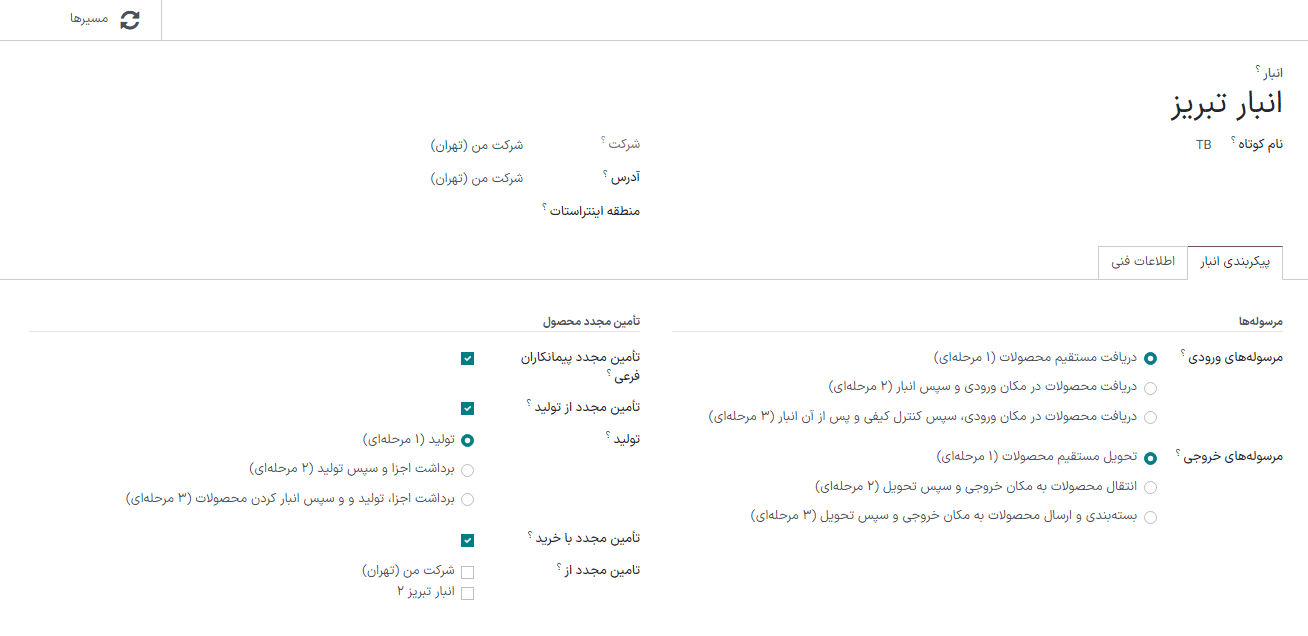Select two-step receipt radio option (۲ مرحله‌ای)
The image size is (1308, 636).
point(1151,388)
